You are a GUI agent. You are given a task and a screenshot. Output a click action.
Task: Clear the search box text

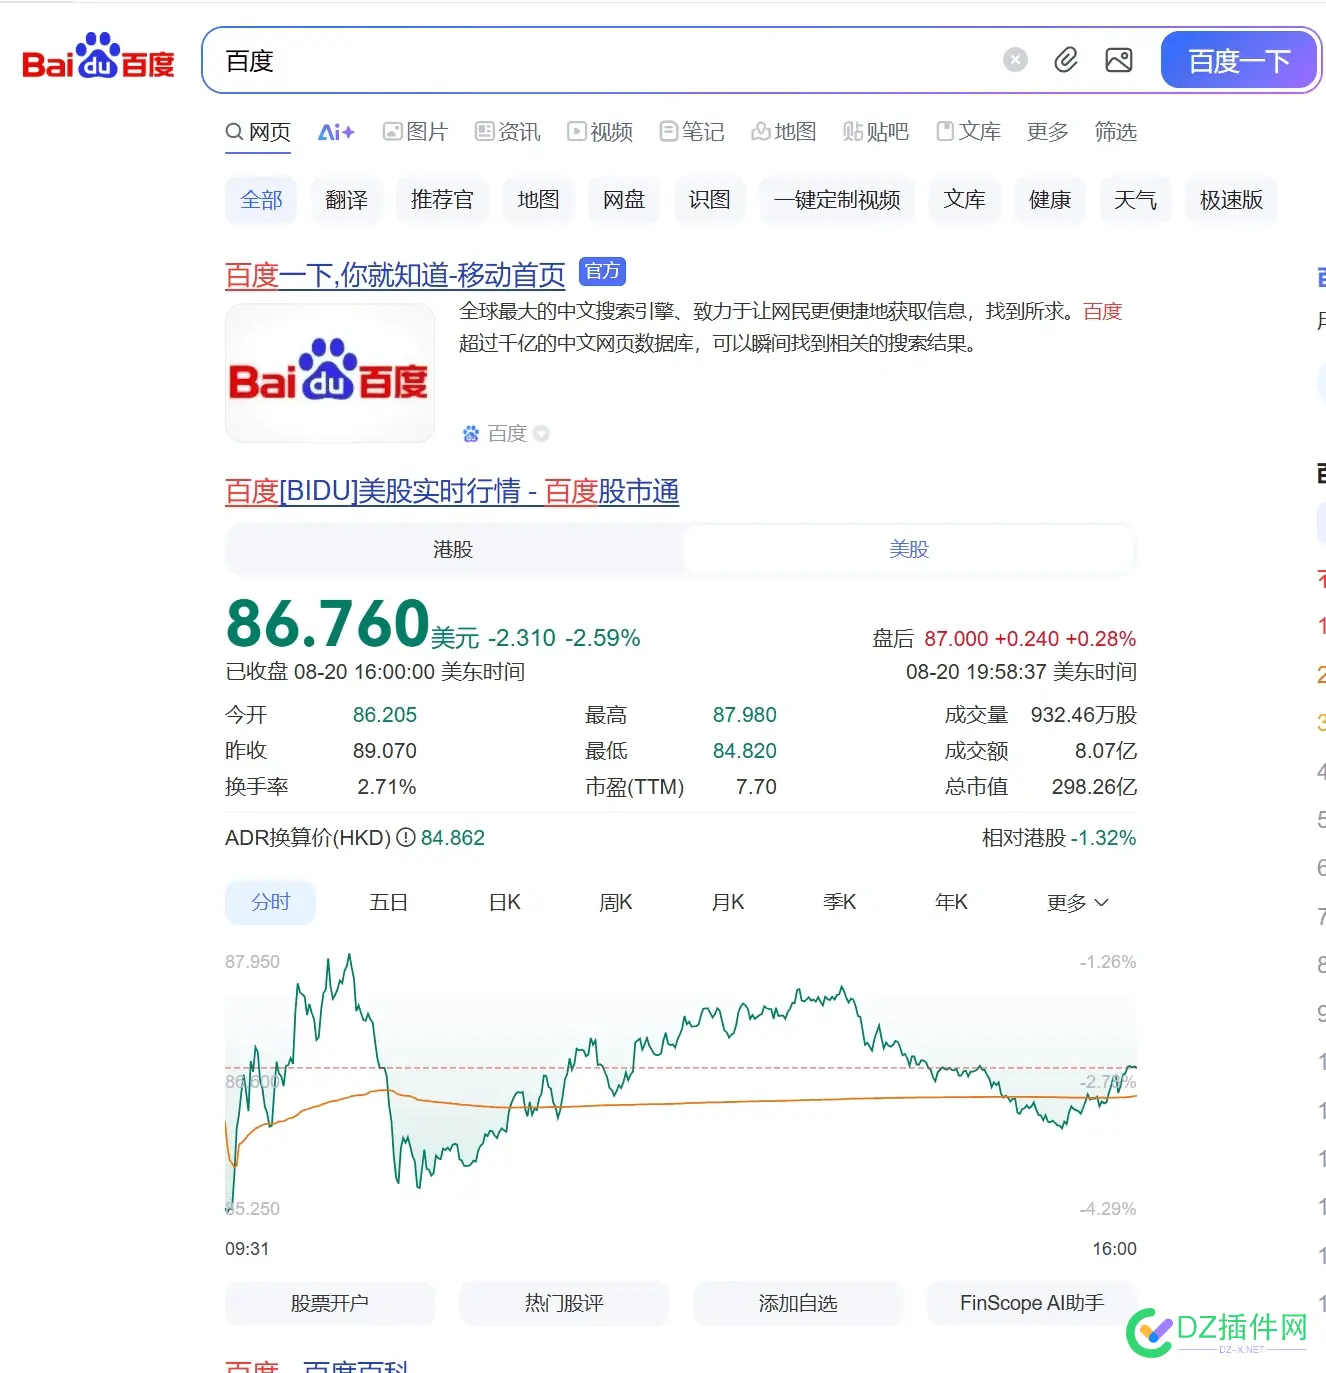click(1015, 60)
